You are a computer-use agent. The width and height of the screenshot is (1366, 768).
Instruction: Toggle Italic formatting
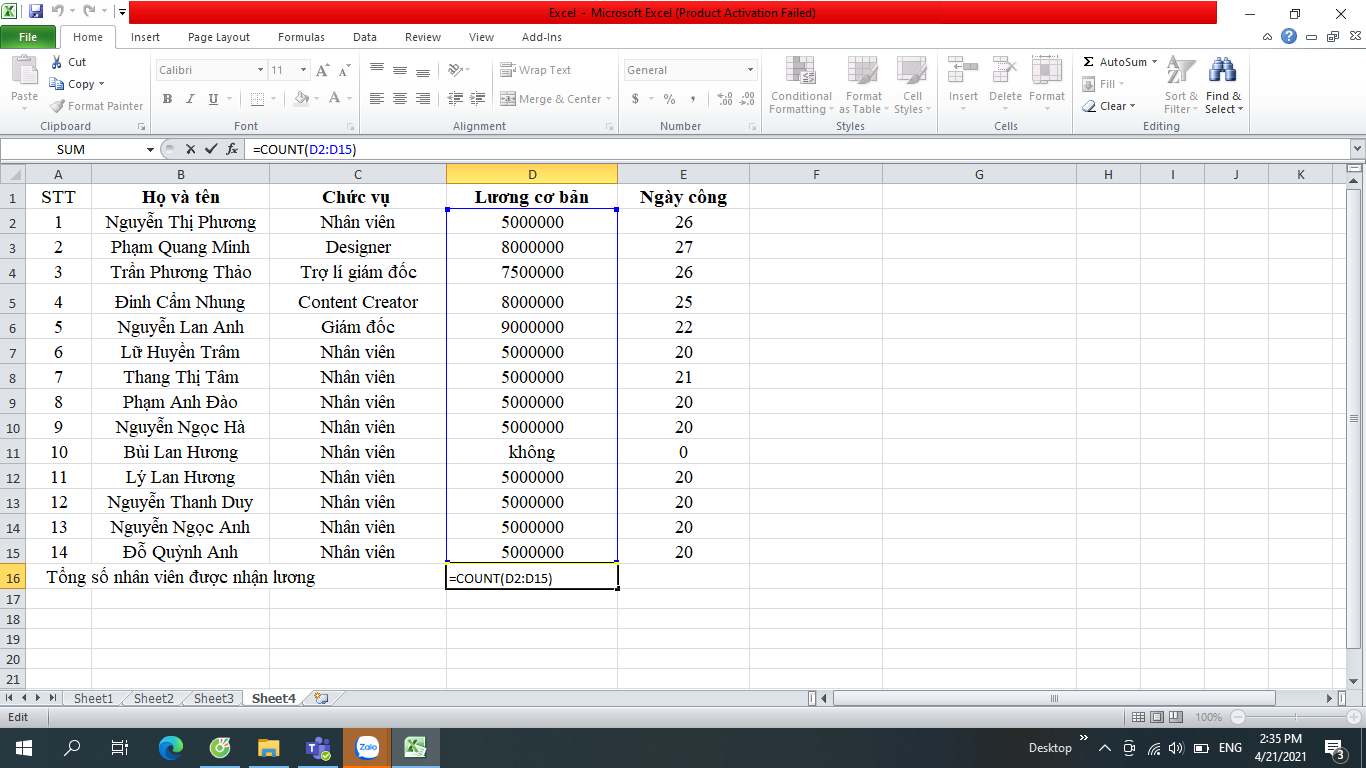coord(190,99)
